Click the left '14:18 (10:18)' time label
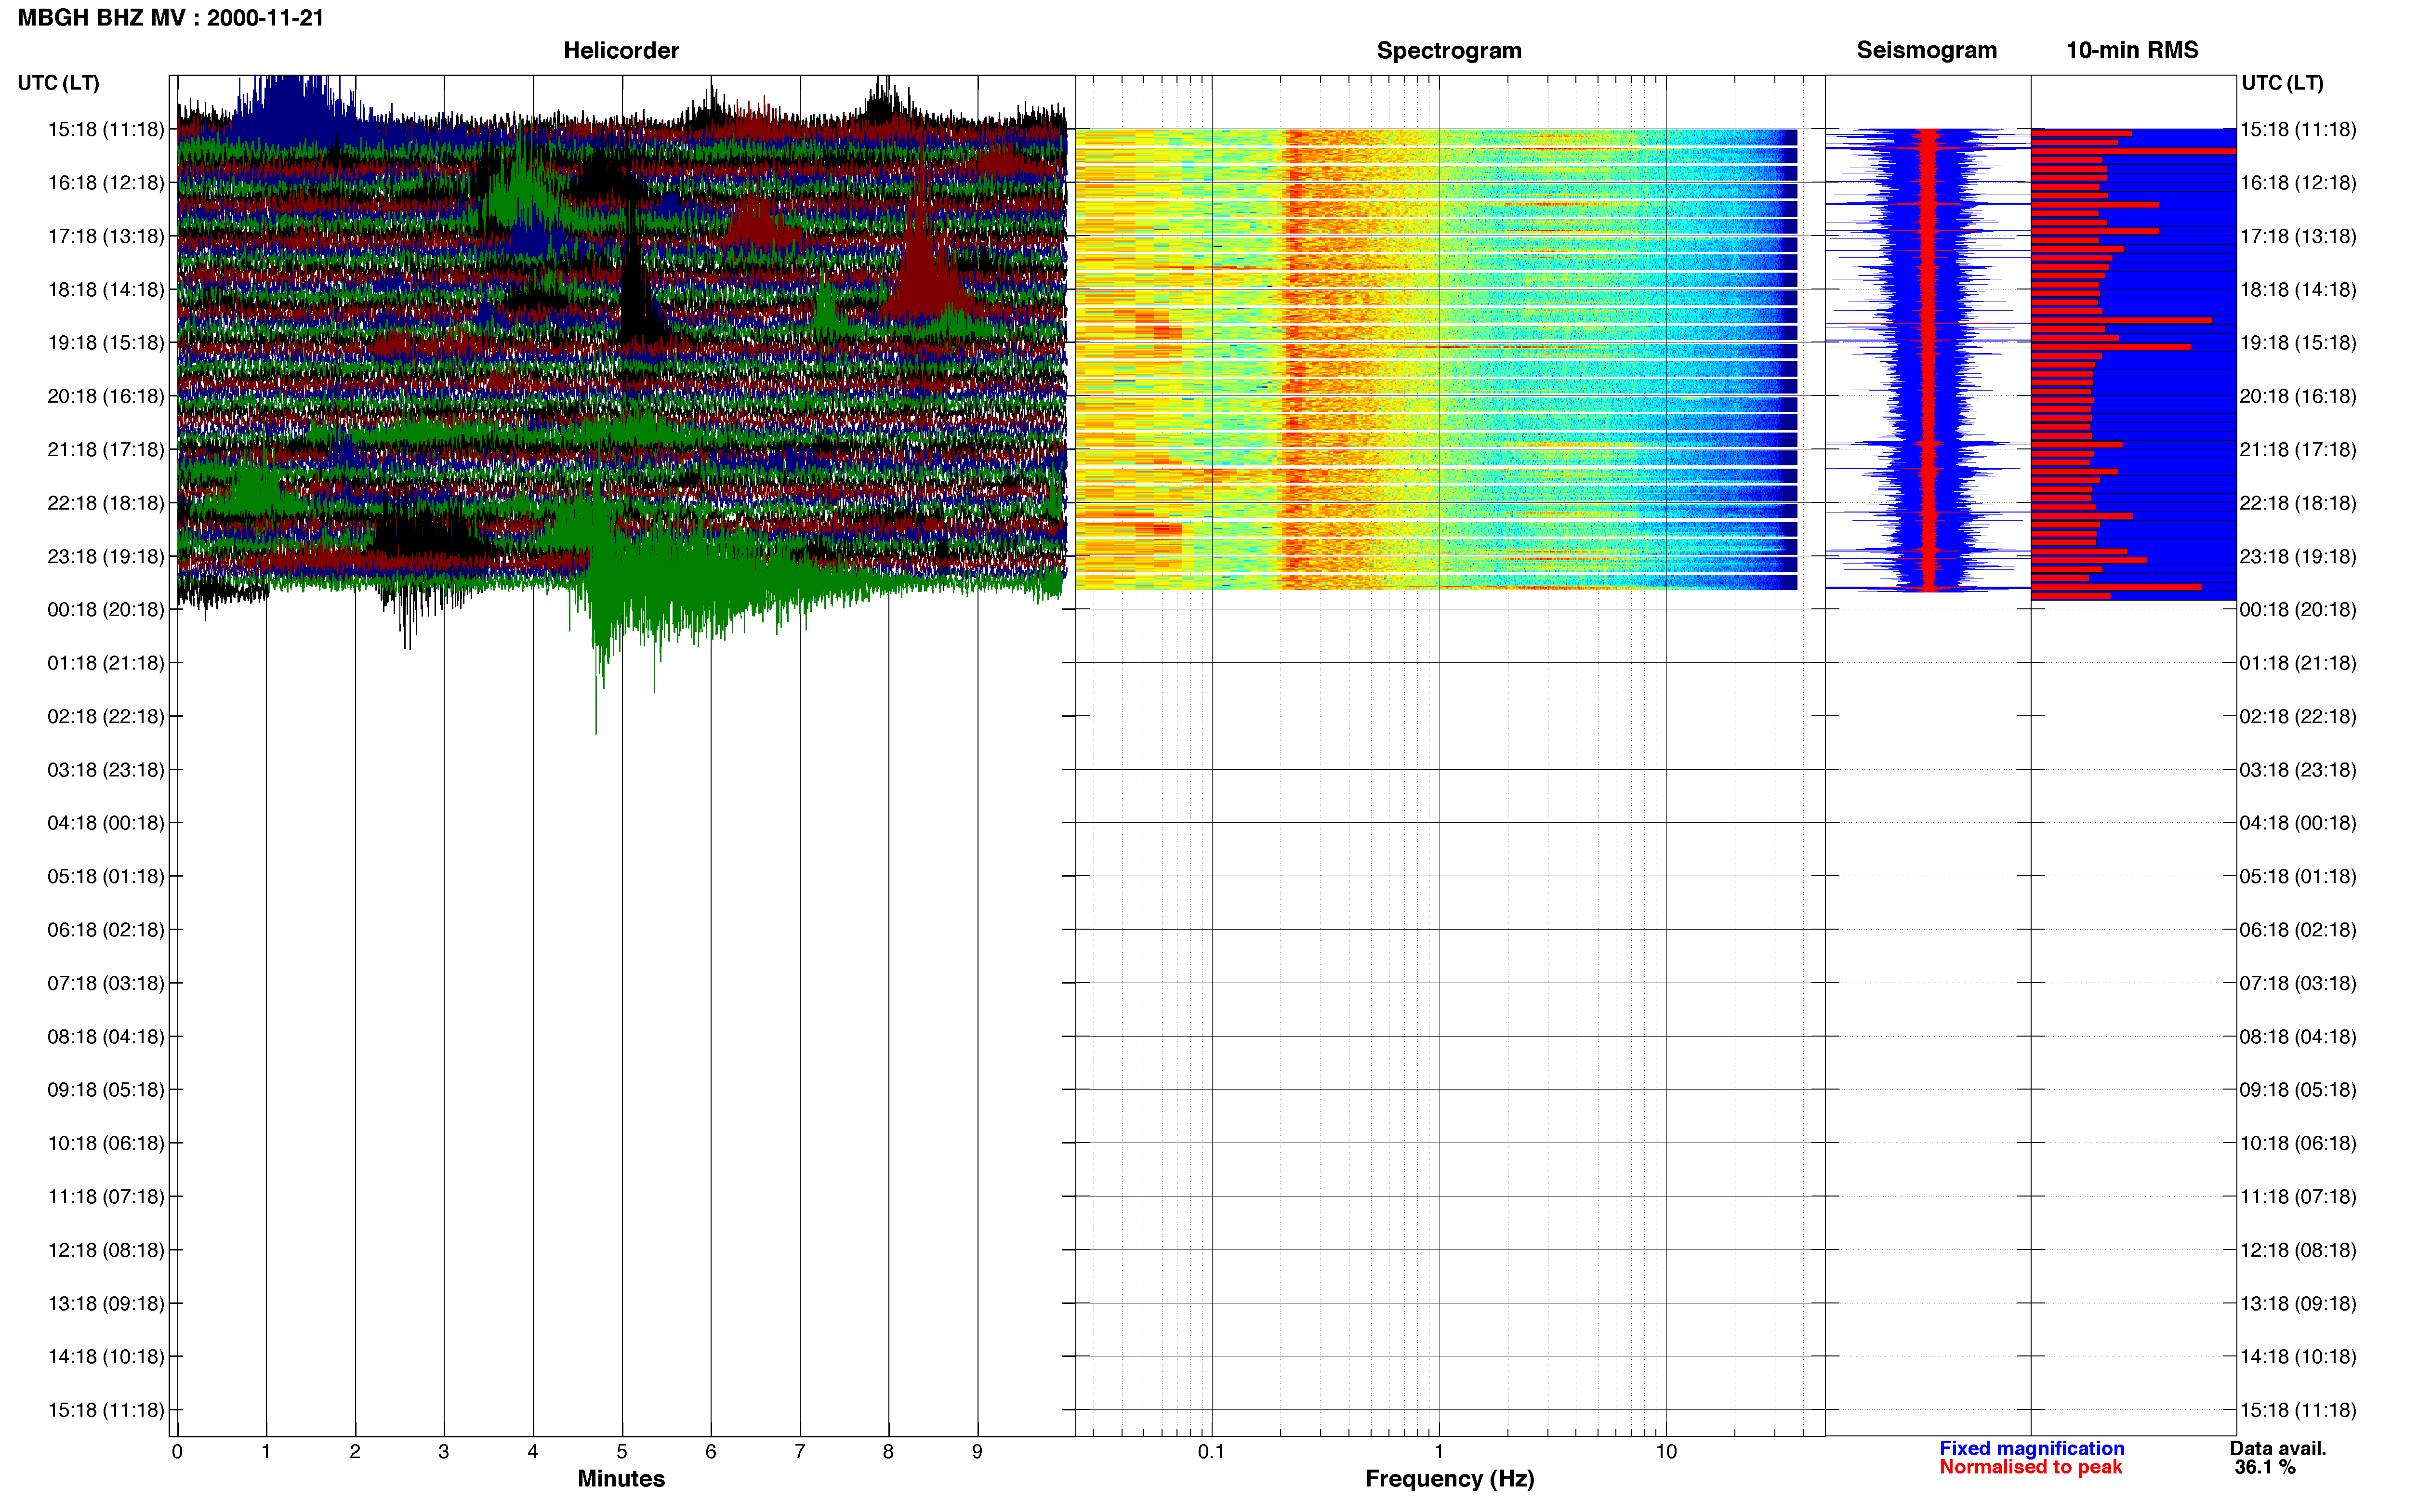Screen dimensions: 2418x1512 [x=106, y=1357]
